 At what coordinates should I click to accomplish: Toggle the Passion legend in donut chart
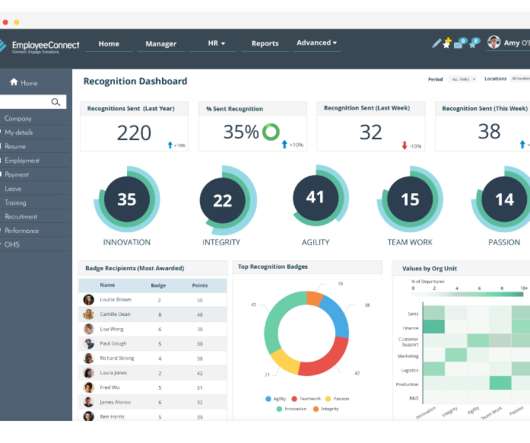(337, 399)
